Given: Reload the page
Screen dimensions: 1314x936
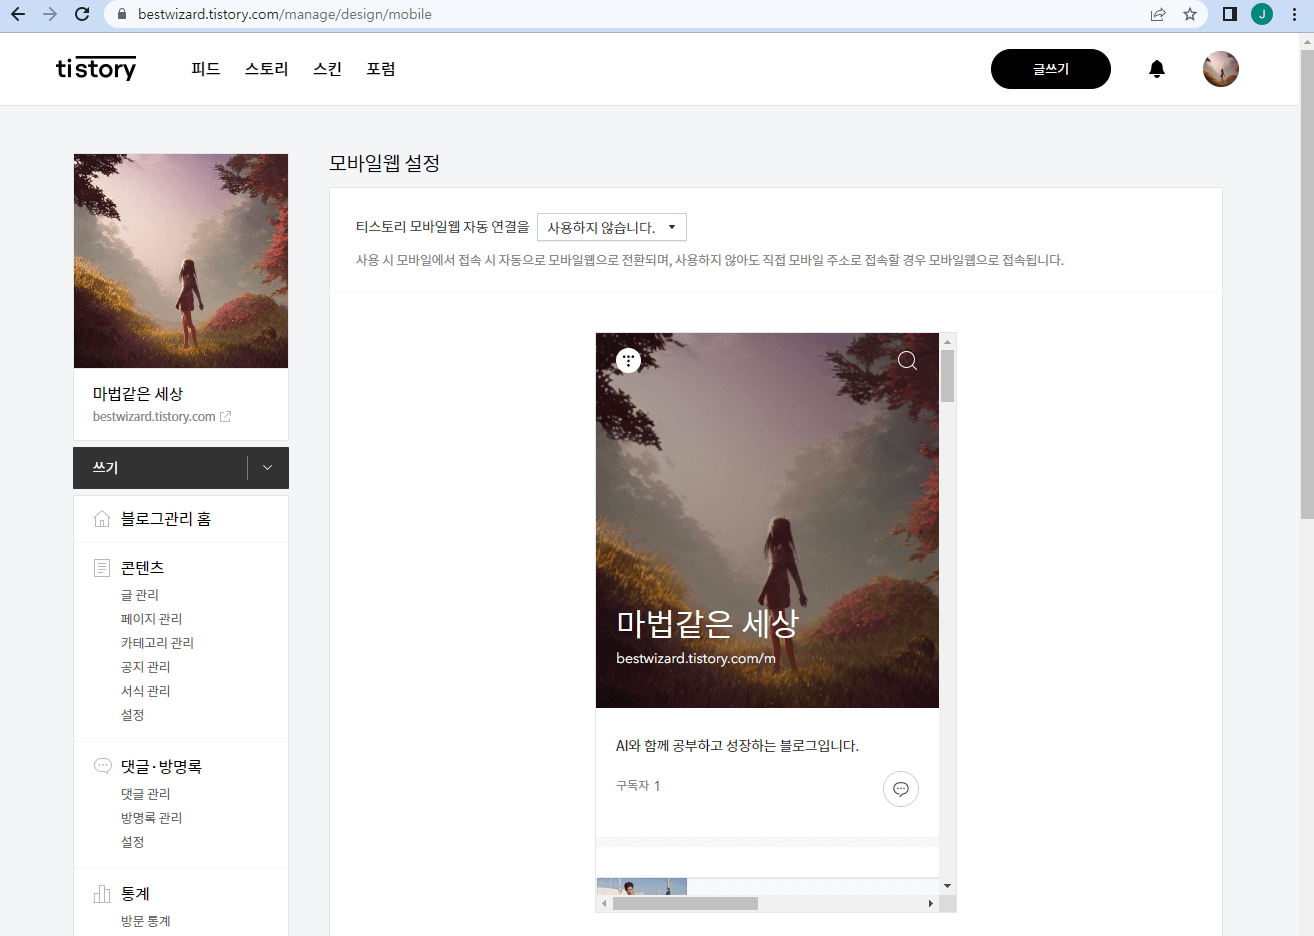Looking at the screenshot, I should click(x=82, y=14).
